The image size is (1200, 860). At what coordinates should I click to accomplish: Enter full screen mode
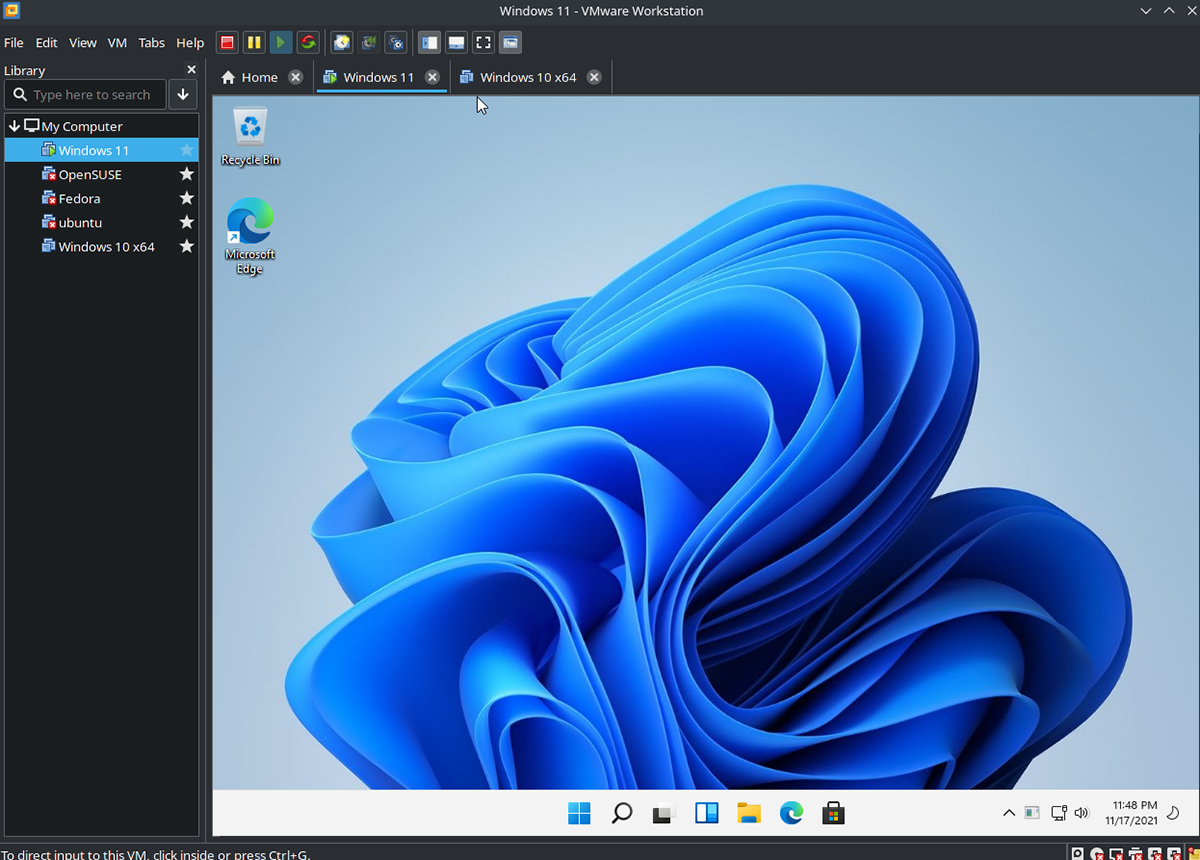pos(483,42)
